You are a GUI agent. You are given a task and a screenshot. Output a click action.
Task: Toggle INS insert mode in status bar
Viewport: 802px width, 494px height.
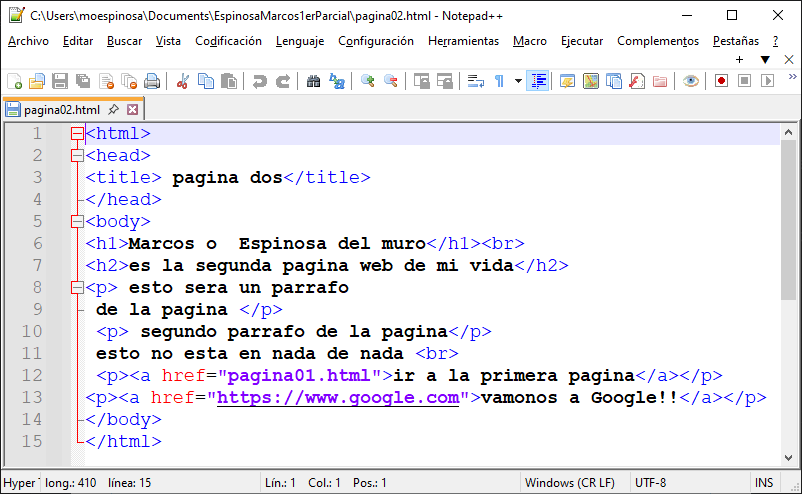point(764,483)
